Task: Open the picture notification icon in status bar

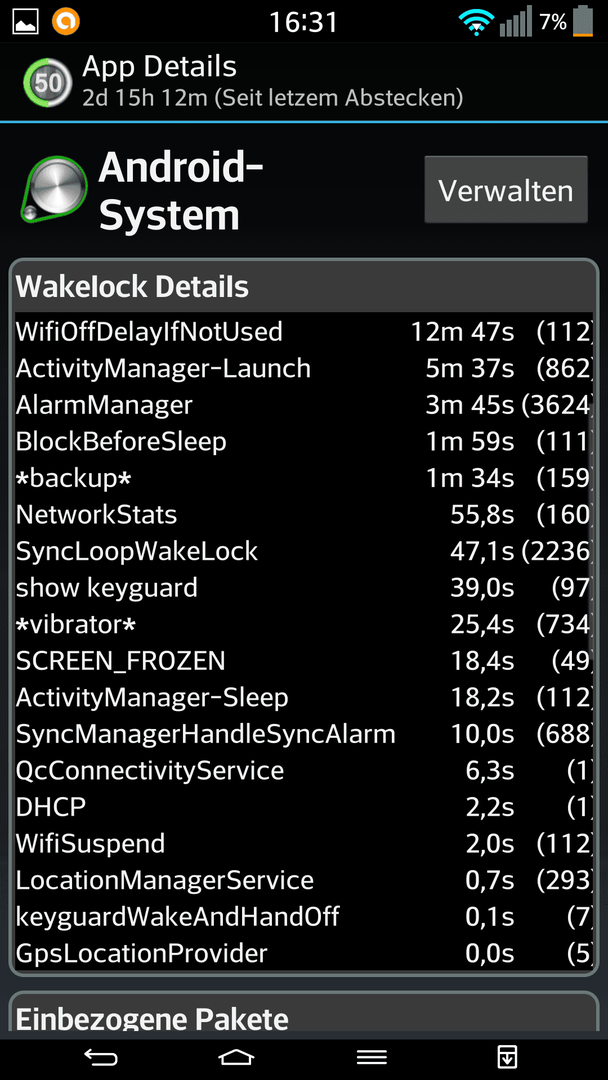Action: click(x=26, y=21)
